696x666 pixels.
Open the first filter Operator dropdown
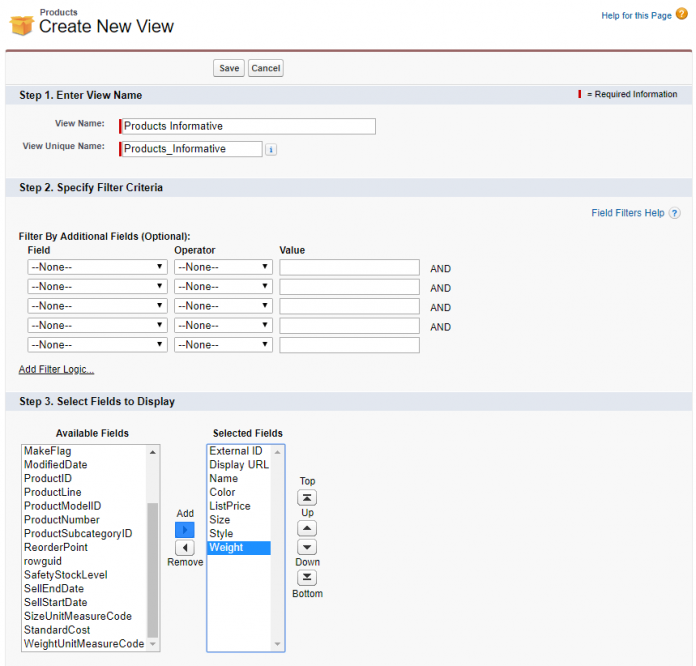point(223,267)
